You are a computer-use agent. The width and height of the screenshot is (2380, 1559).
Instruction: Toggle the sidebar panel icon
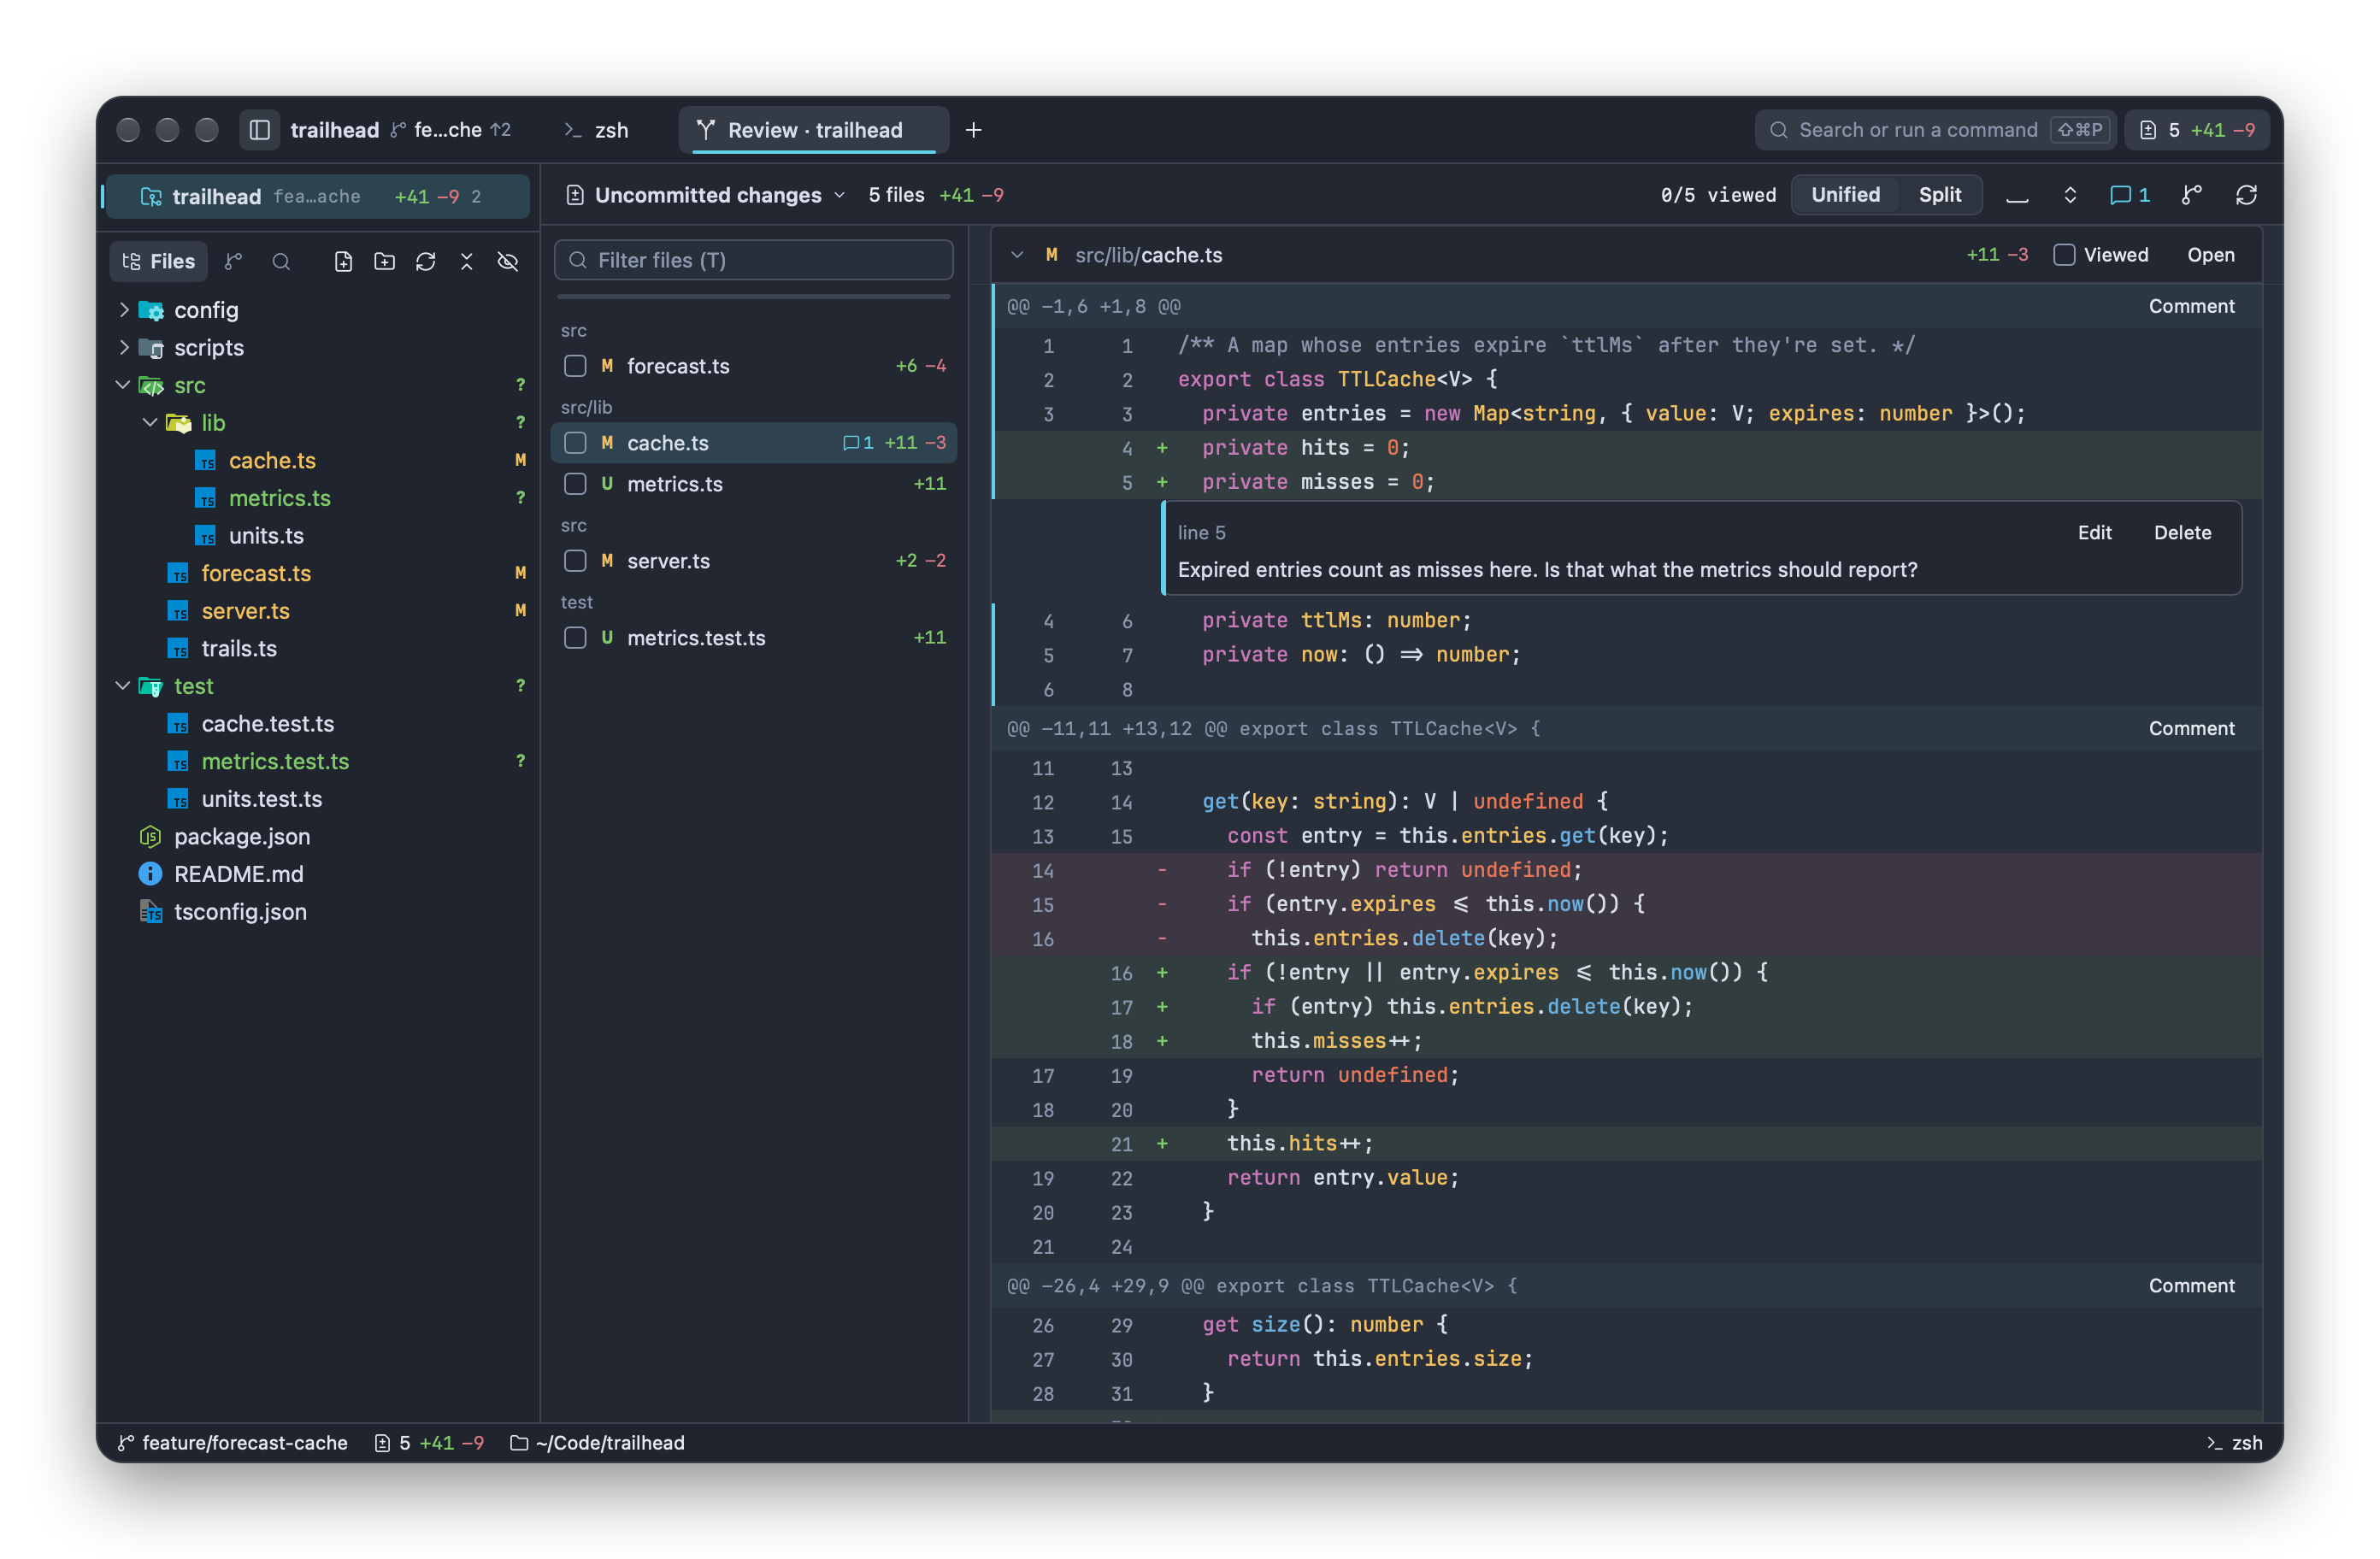pyautogui.click(x=260, y=130)
